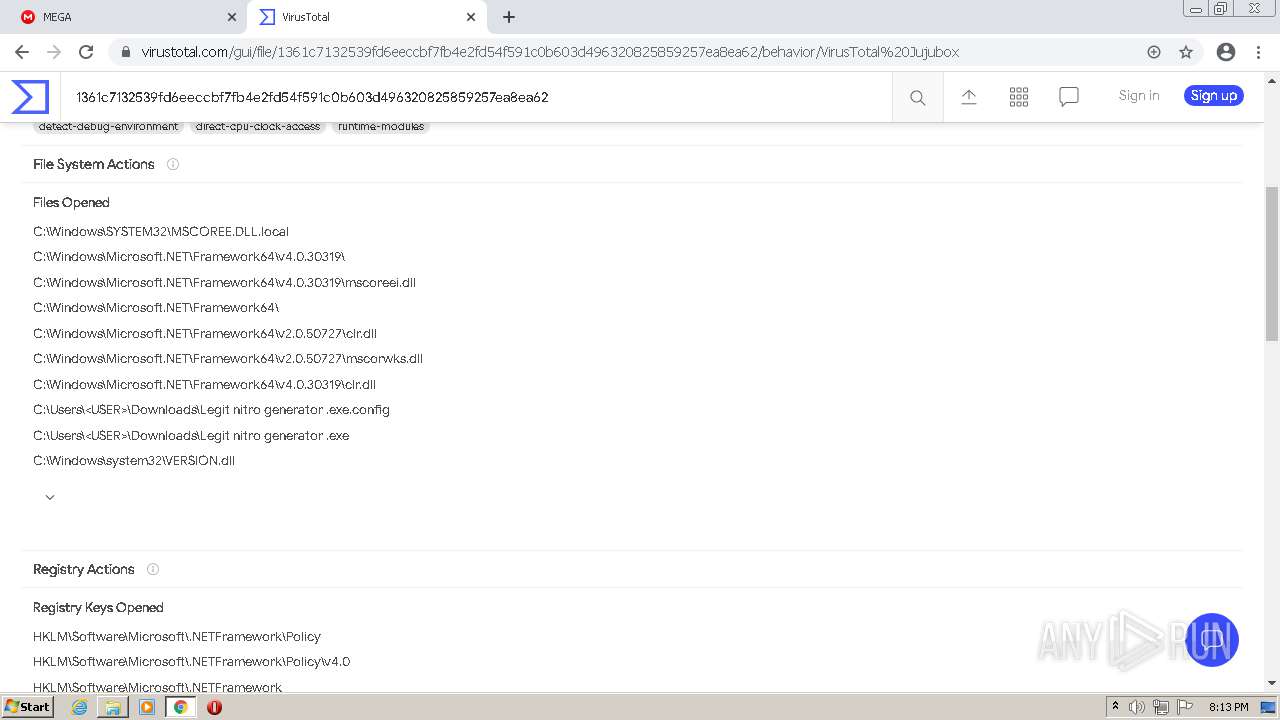Viewport: 1280px width, 720px height.
Task: Click the File System Actions info icon
Action: [173, 164]
